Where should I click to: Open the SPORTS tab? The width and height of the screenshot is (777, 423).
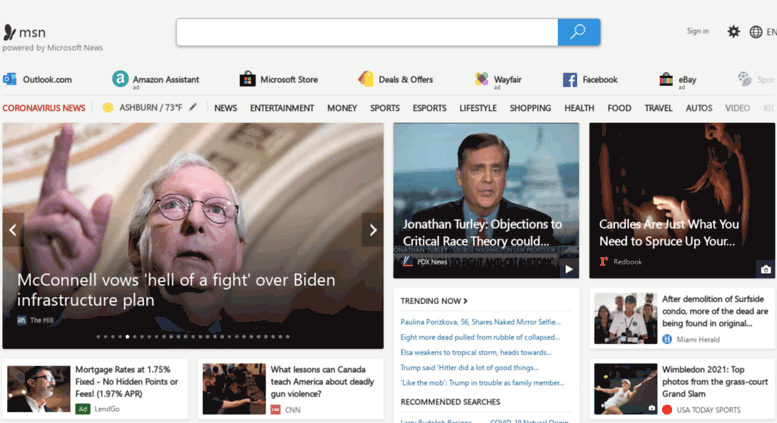385,108
